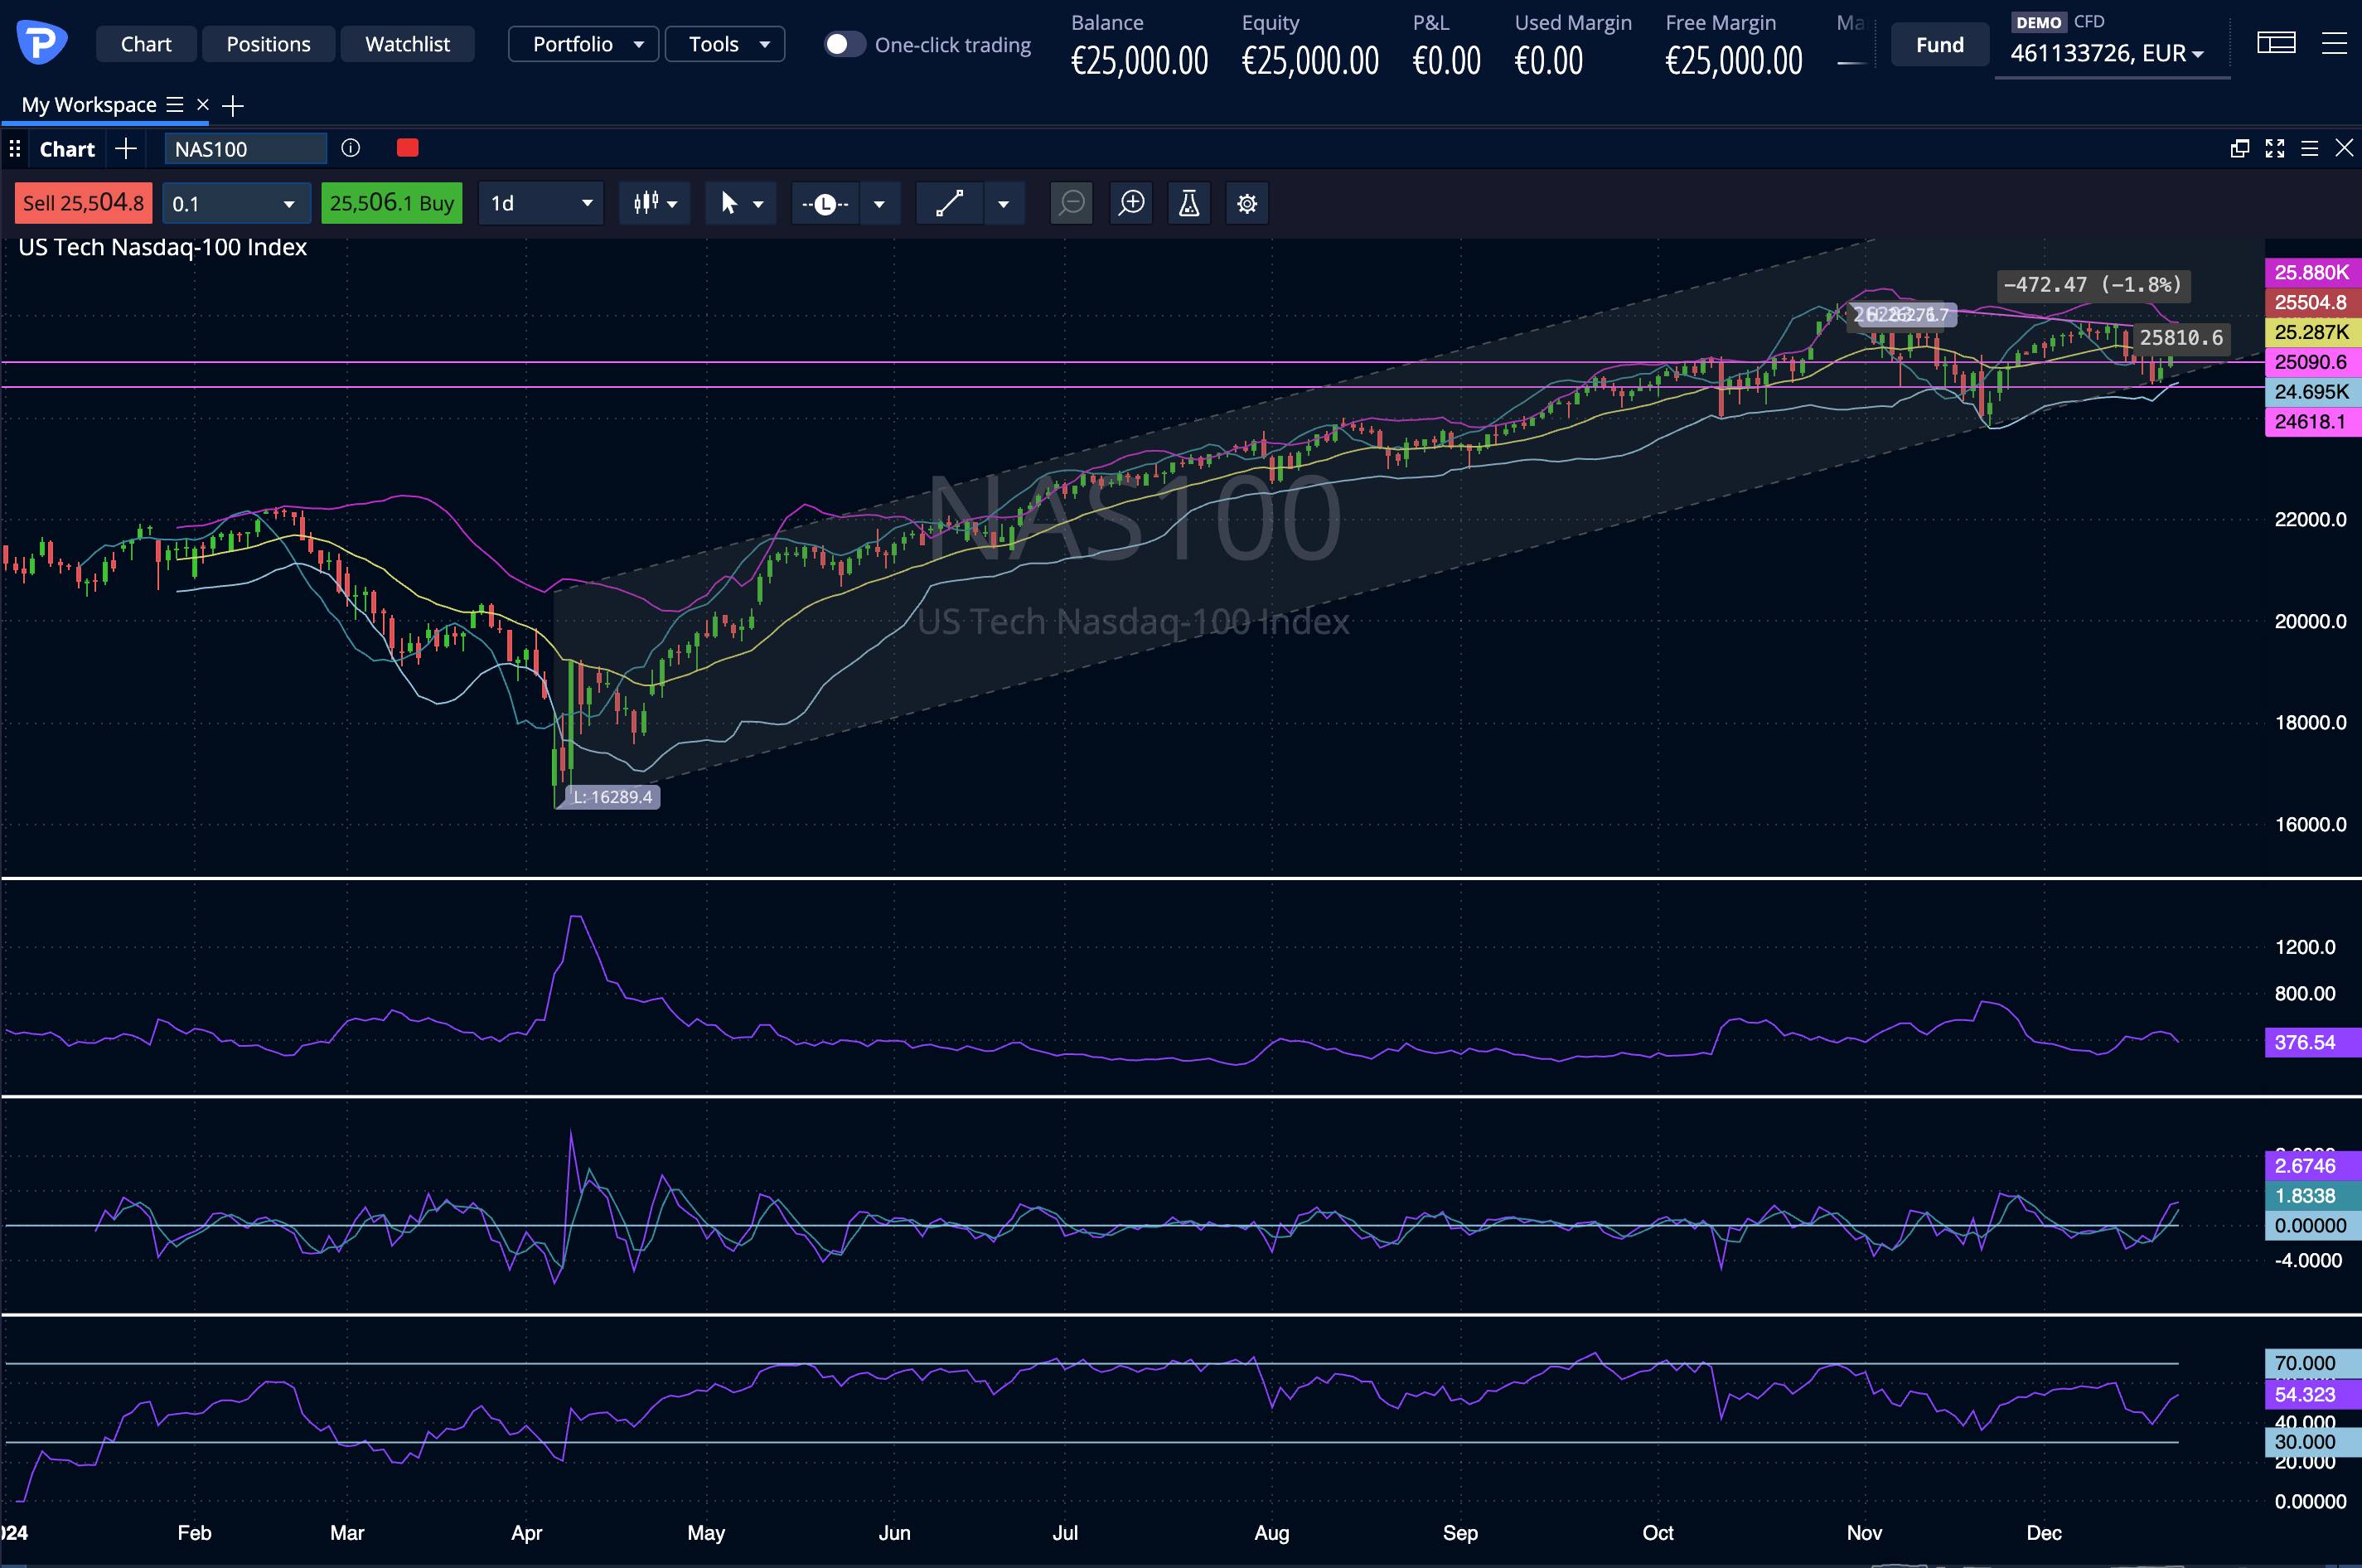Screen dimensions: 2362x1568
Task: Expand the chart to full screen
Action: point(2276,147)
